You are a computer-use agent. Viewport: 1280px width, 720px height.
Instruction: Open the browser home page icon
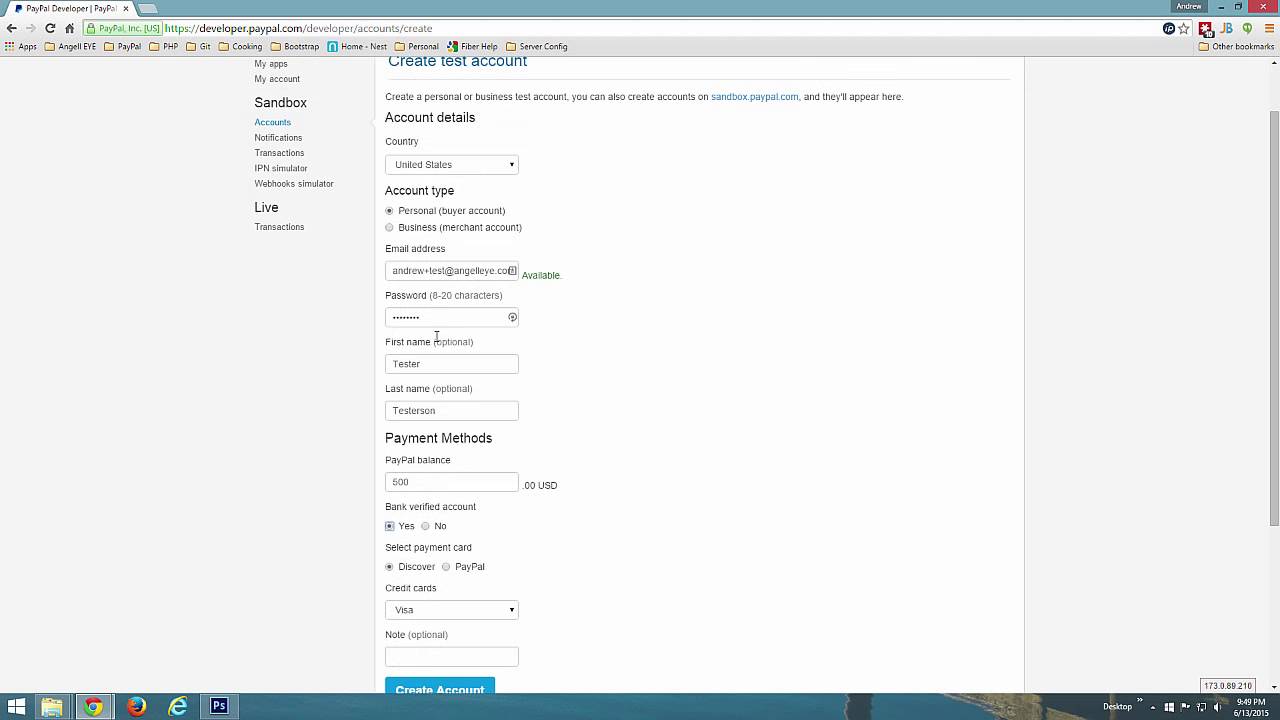point(69,28)
